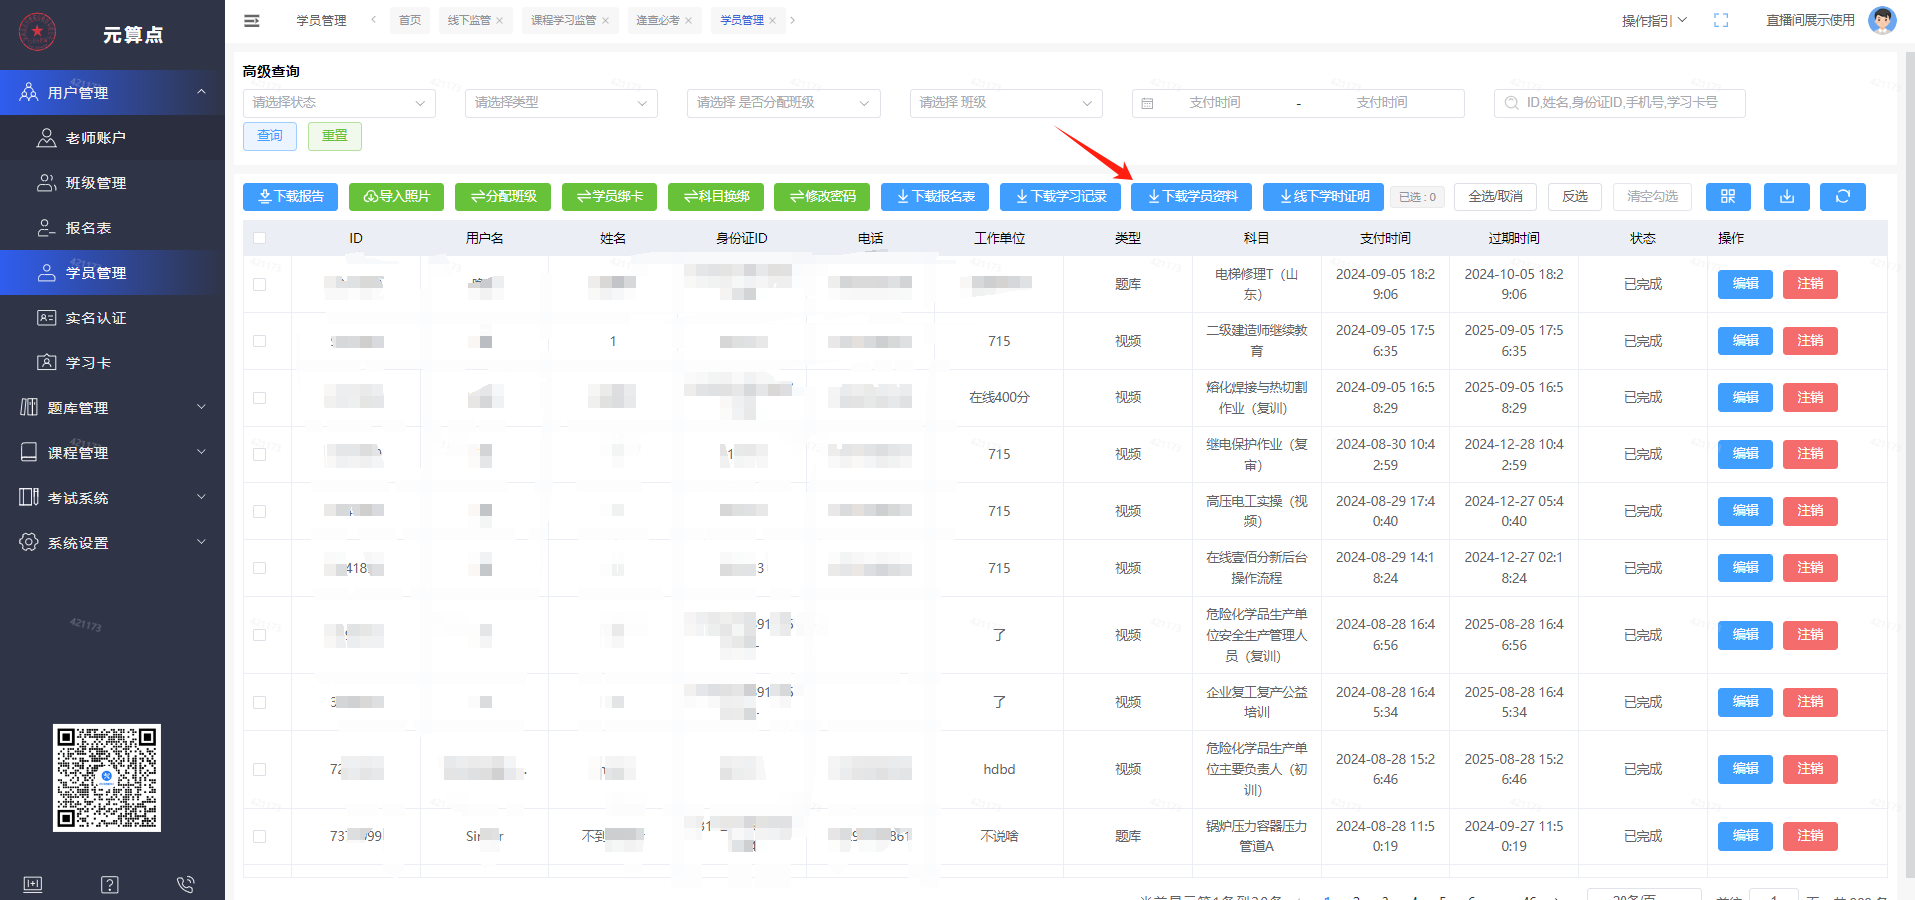Click the 全选/取消 button
1915x900 pixels.
click(x=1495, y=197)
